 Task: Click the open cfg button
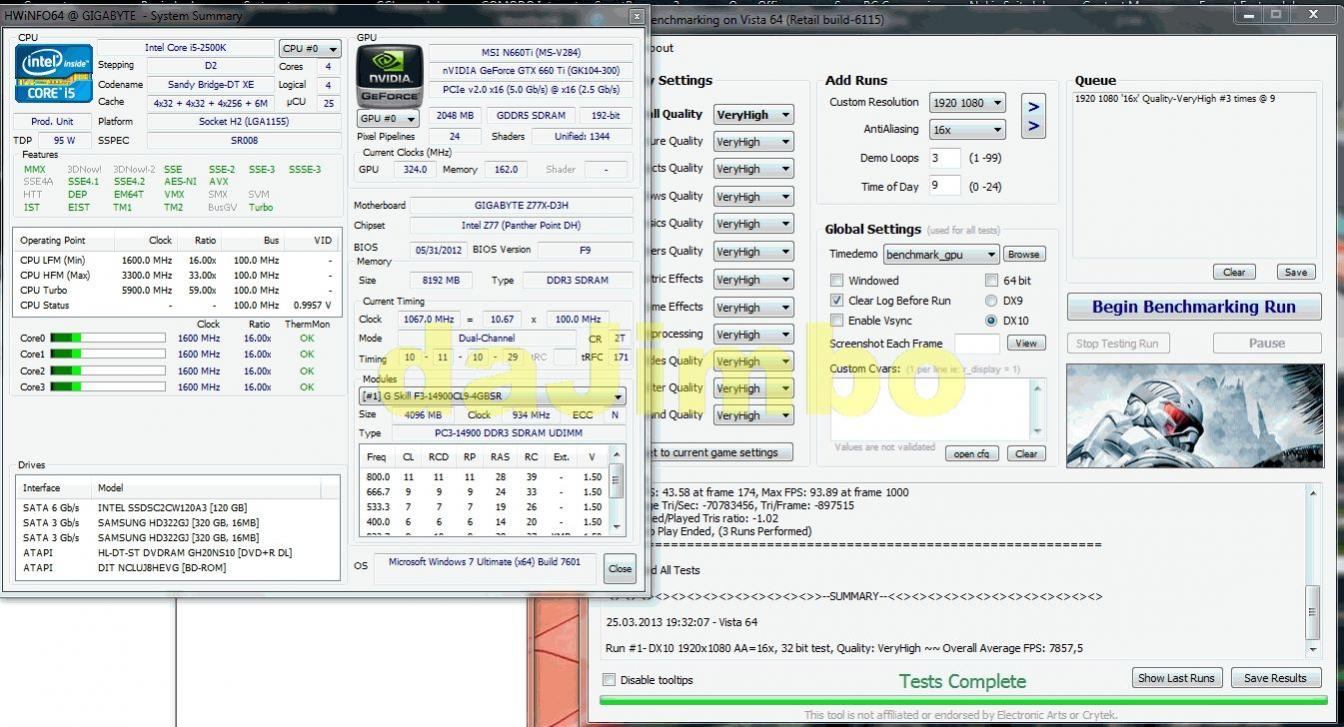(971, 453)
